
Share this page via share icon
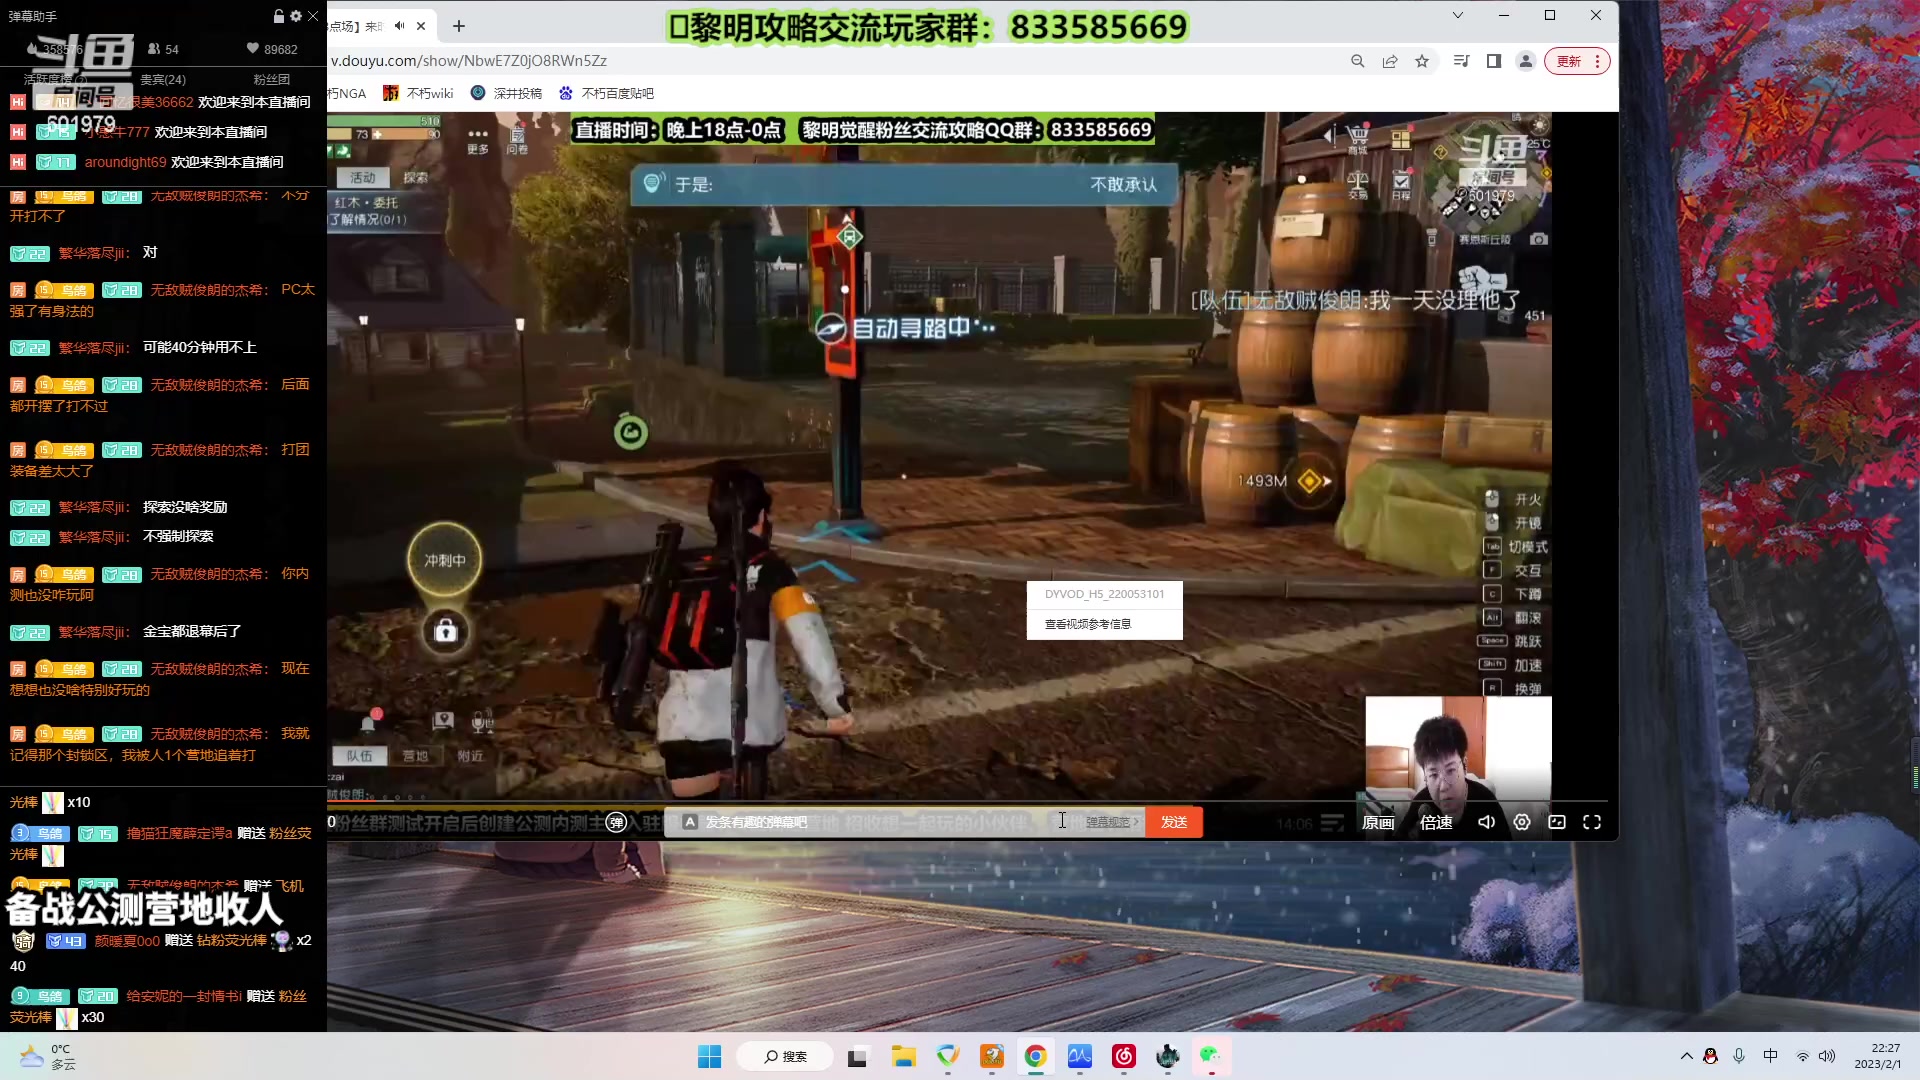point(1390,61)
